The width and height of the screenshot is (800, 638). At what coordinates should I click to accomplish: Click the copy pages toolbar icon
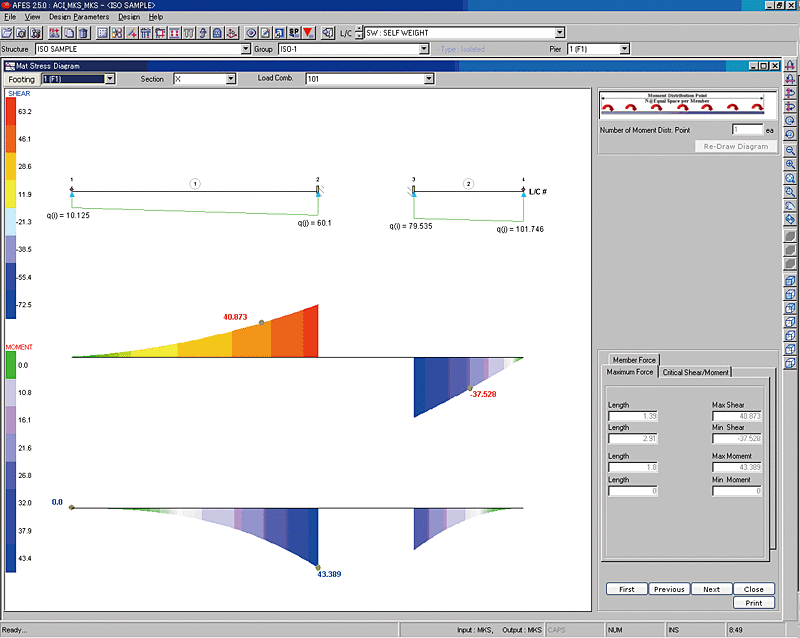69,33
